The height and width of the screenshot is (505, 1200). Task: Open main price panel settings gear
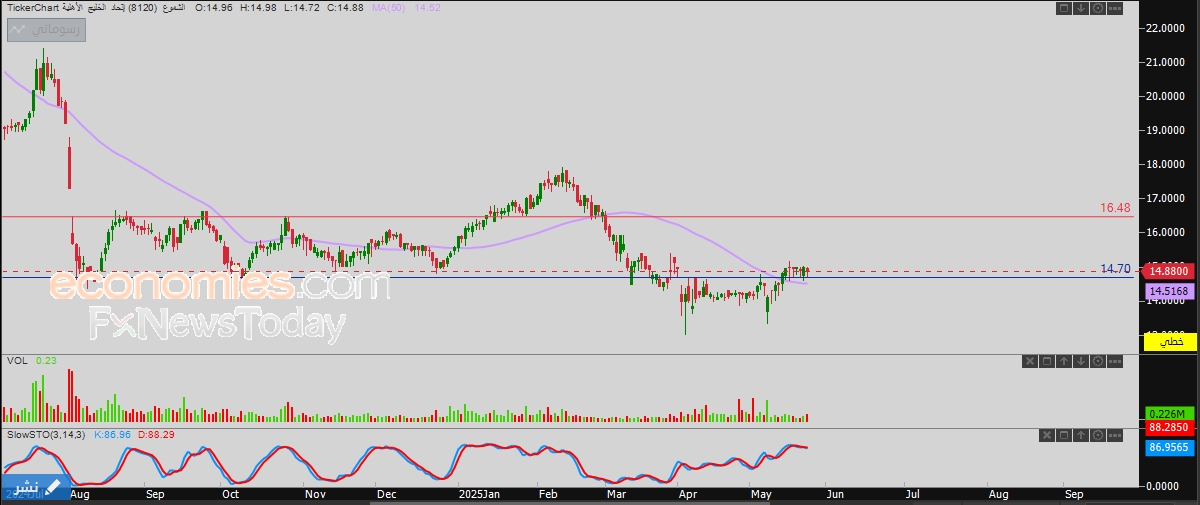pyautogui.click(x=1098, y=8)
